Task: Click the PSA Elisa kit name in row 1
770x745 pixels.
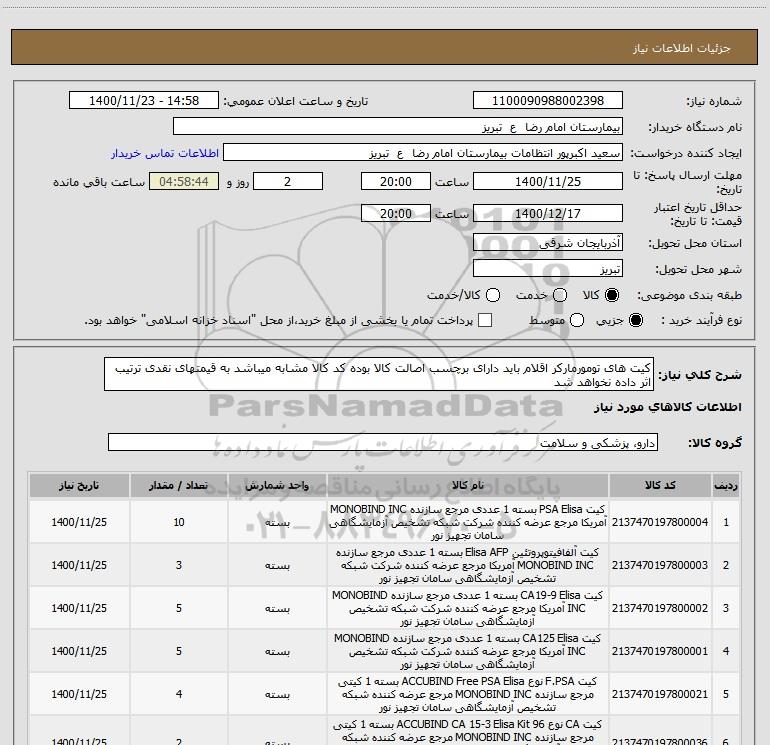Action: tap(468, 522)
